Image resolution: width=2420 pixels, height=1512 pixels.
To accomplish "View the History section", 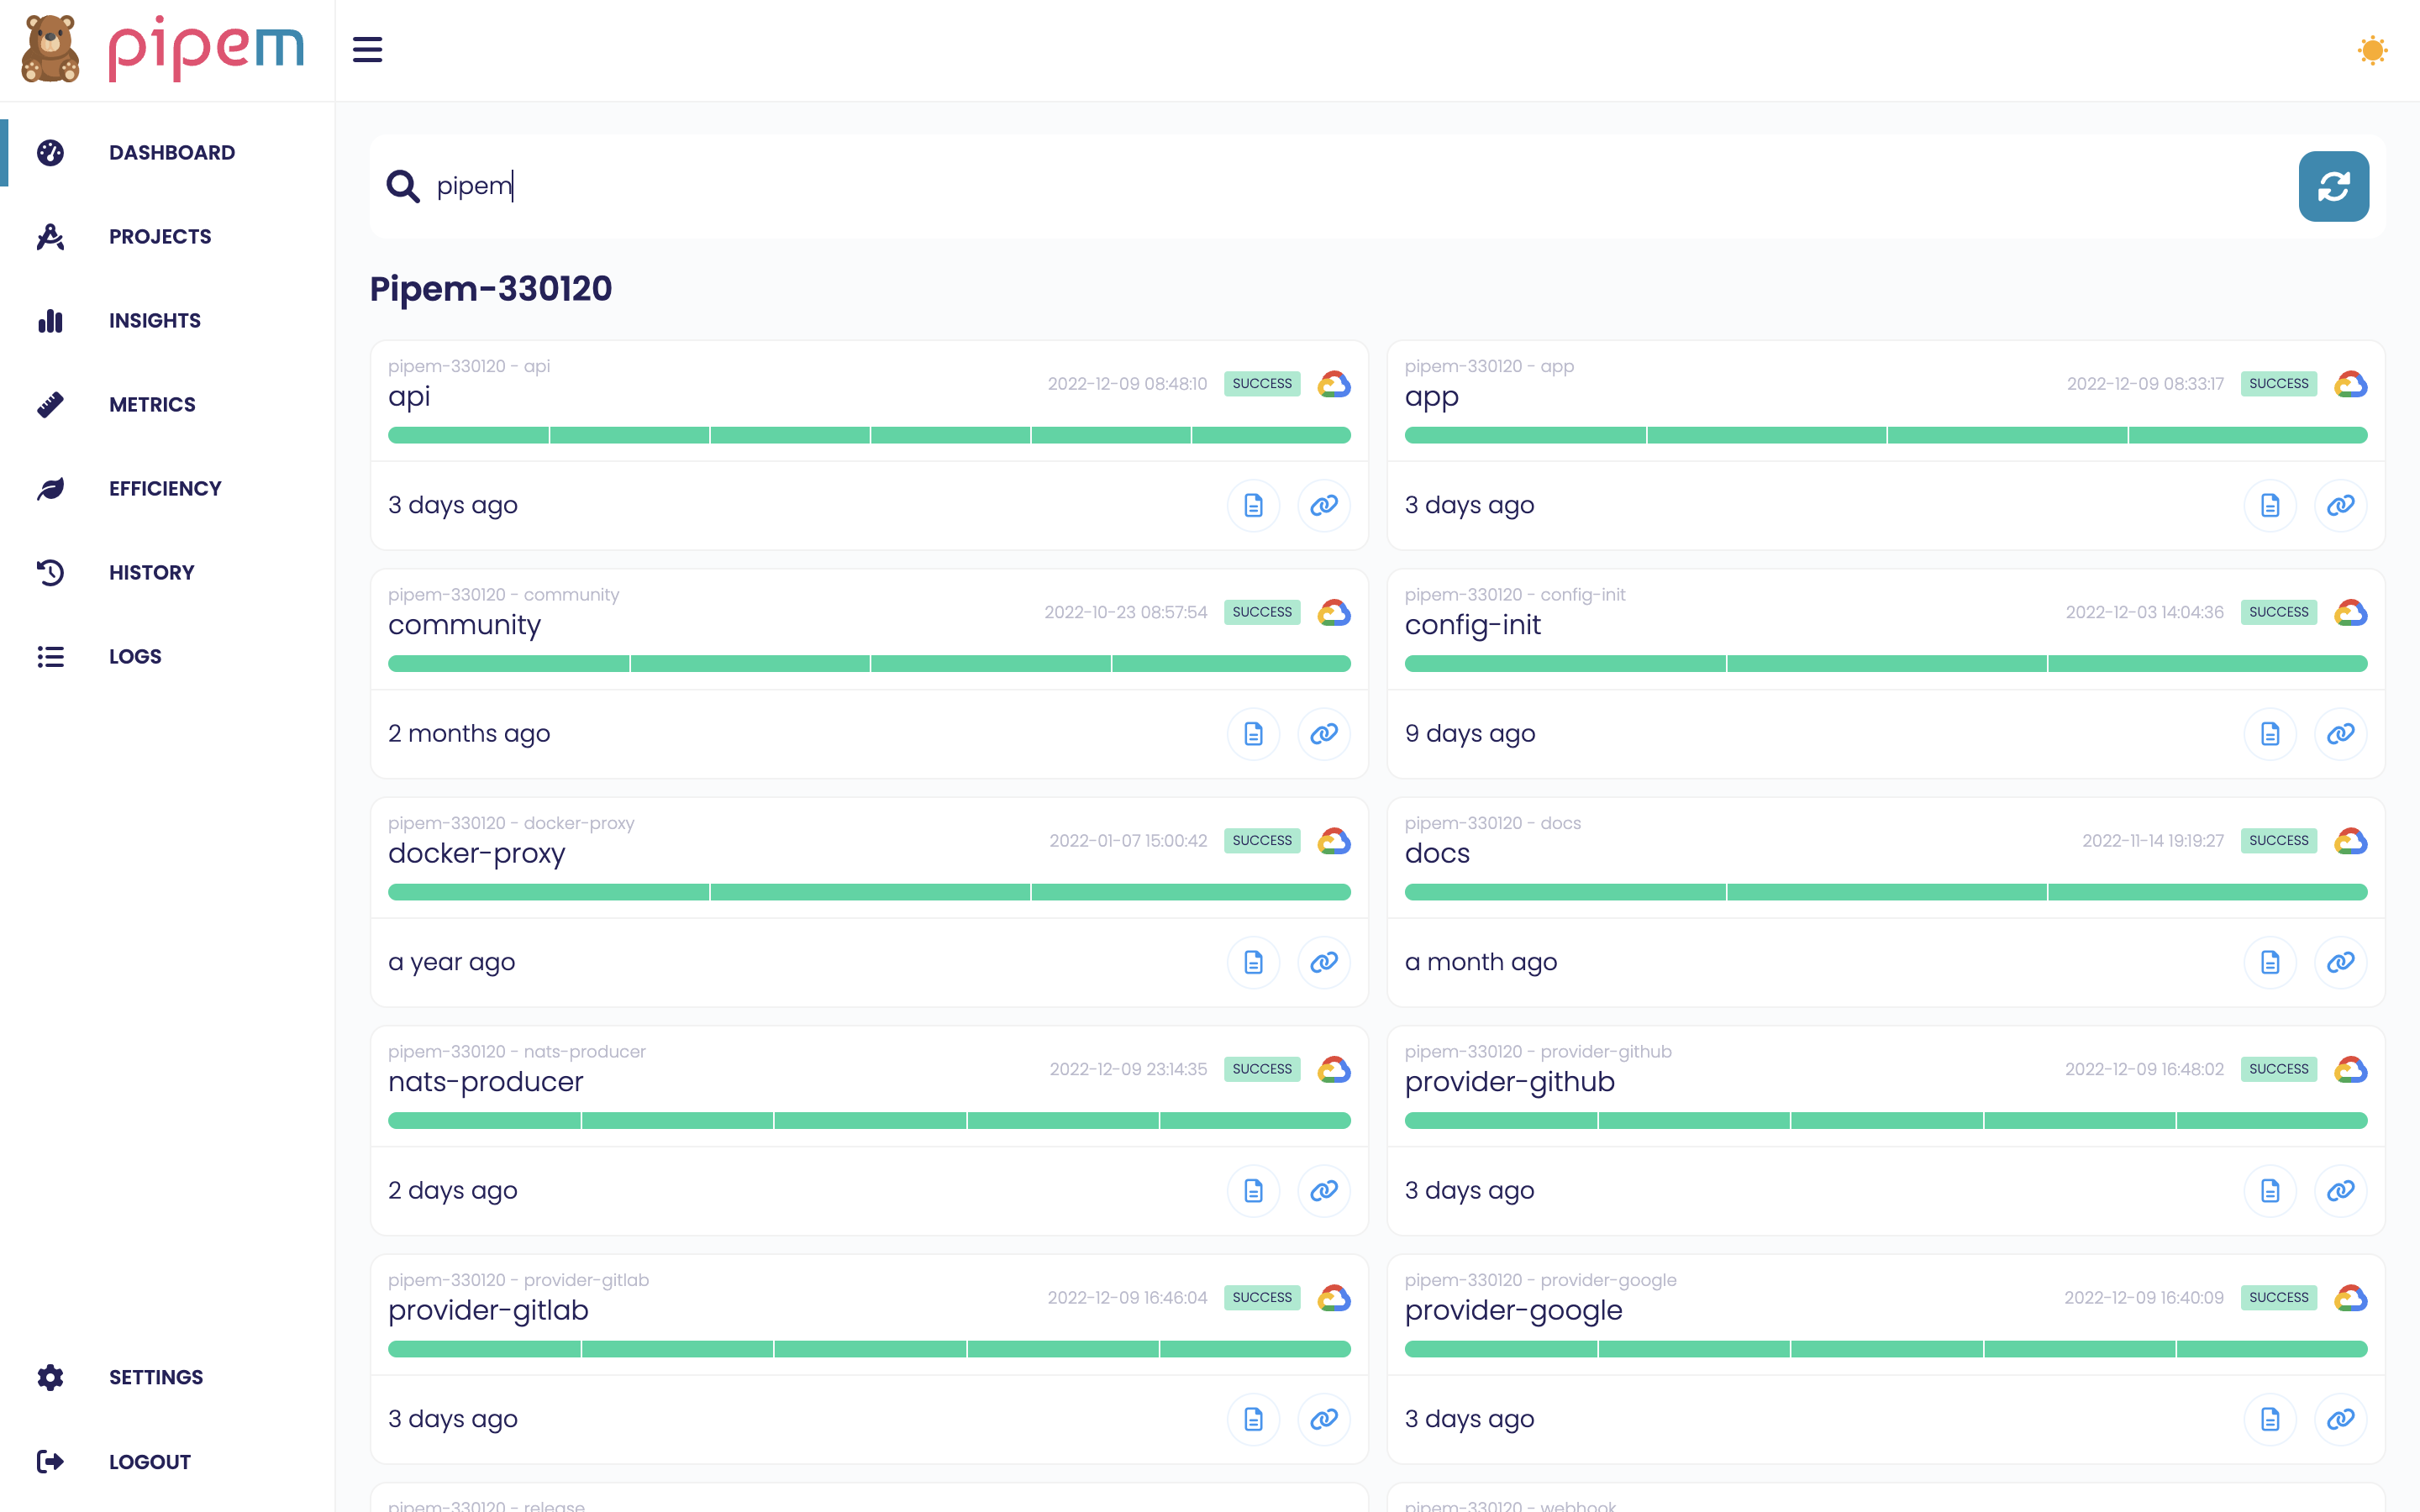I will [x=151, y=572].
